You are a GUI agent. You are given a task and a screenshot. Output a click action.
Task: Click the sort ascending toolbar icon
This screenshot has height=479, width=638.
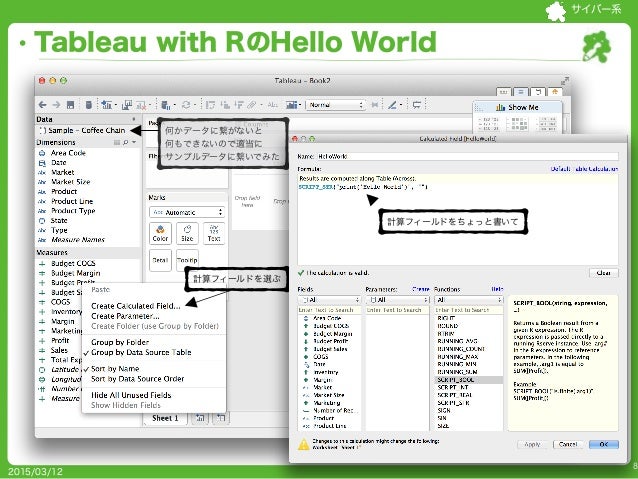click(225, 105)
